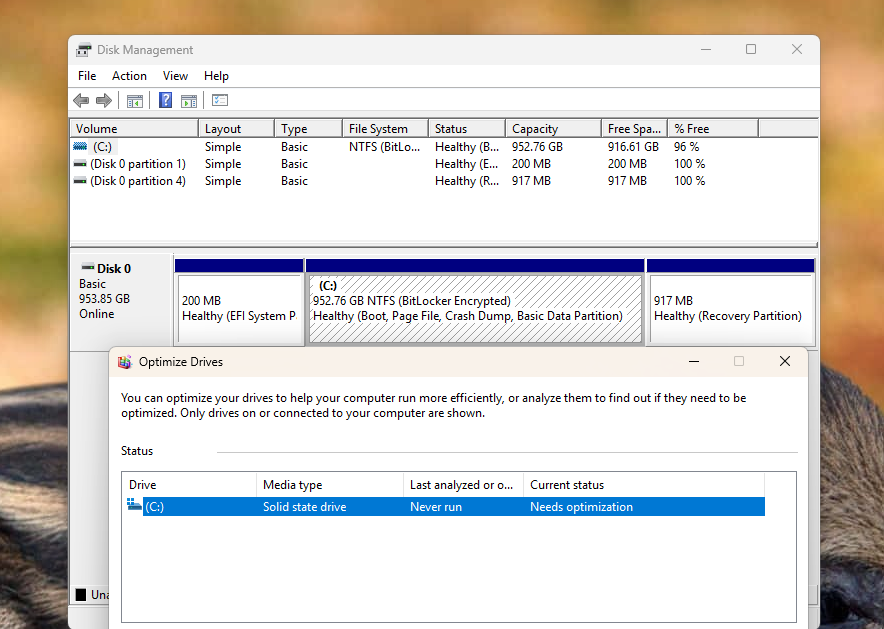884x629 pixels.
Task: Sort by the File System column header
Action: [x=385, y=129]
